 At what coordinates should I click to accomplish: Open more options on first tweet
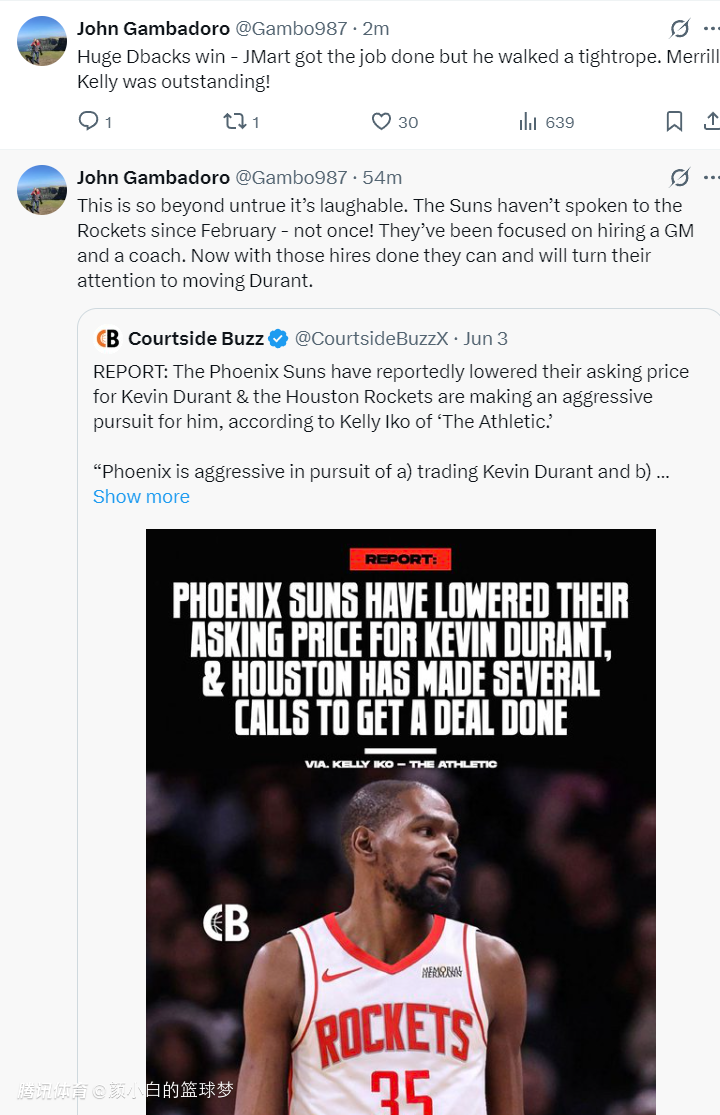point(711,28)
